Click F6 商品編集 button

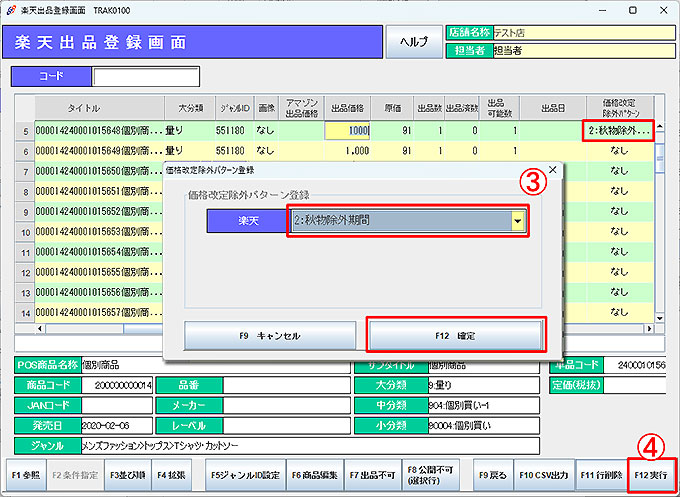click(315, 473)
